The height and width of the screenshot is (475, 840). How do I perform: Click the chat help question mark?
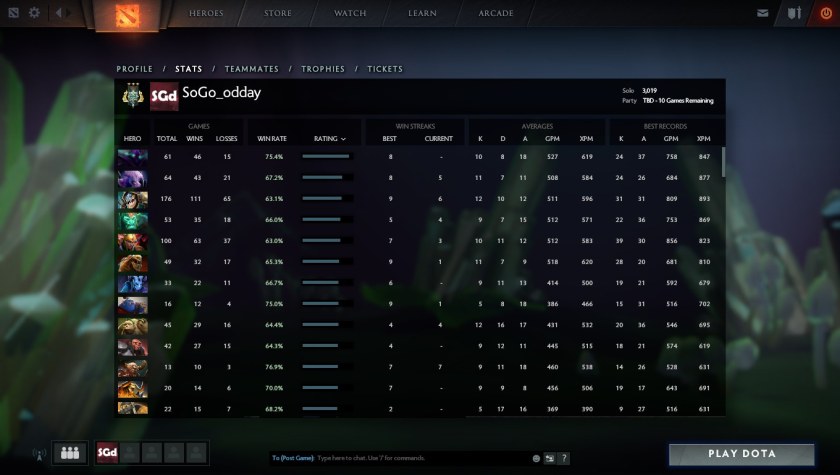click(x=564, y=458)
